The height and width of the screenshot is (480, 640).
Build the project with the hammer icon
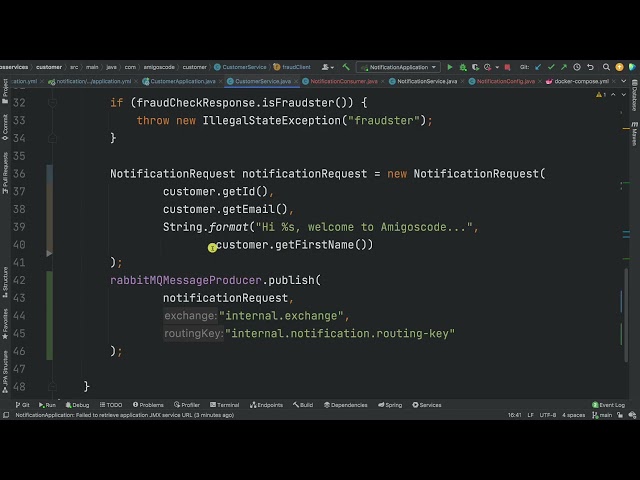[x=346, y=67]
